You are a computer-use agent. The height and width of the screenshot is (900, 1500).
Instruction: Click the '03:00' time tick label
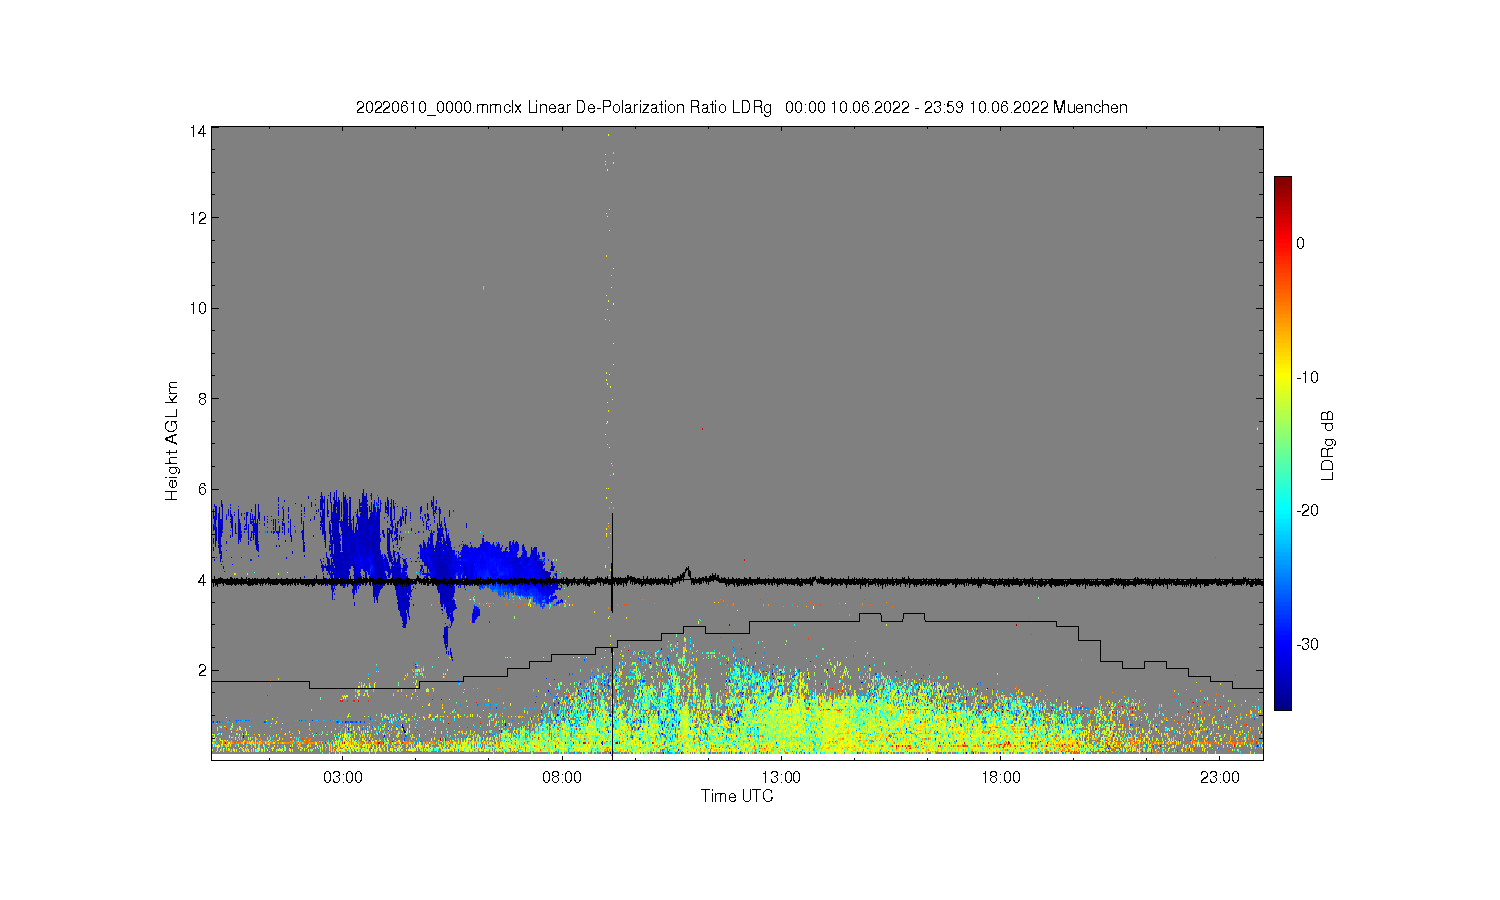[343, 777]
